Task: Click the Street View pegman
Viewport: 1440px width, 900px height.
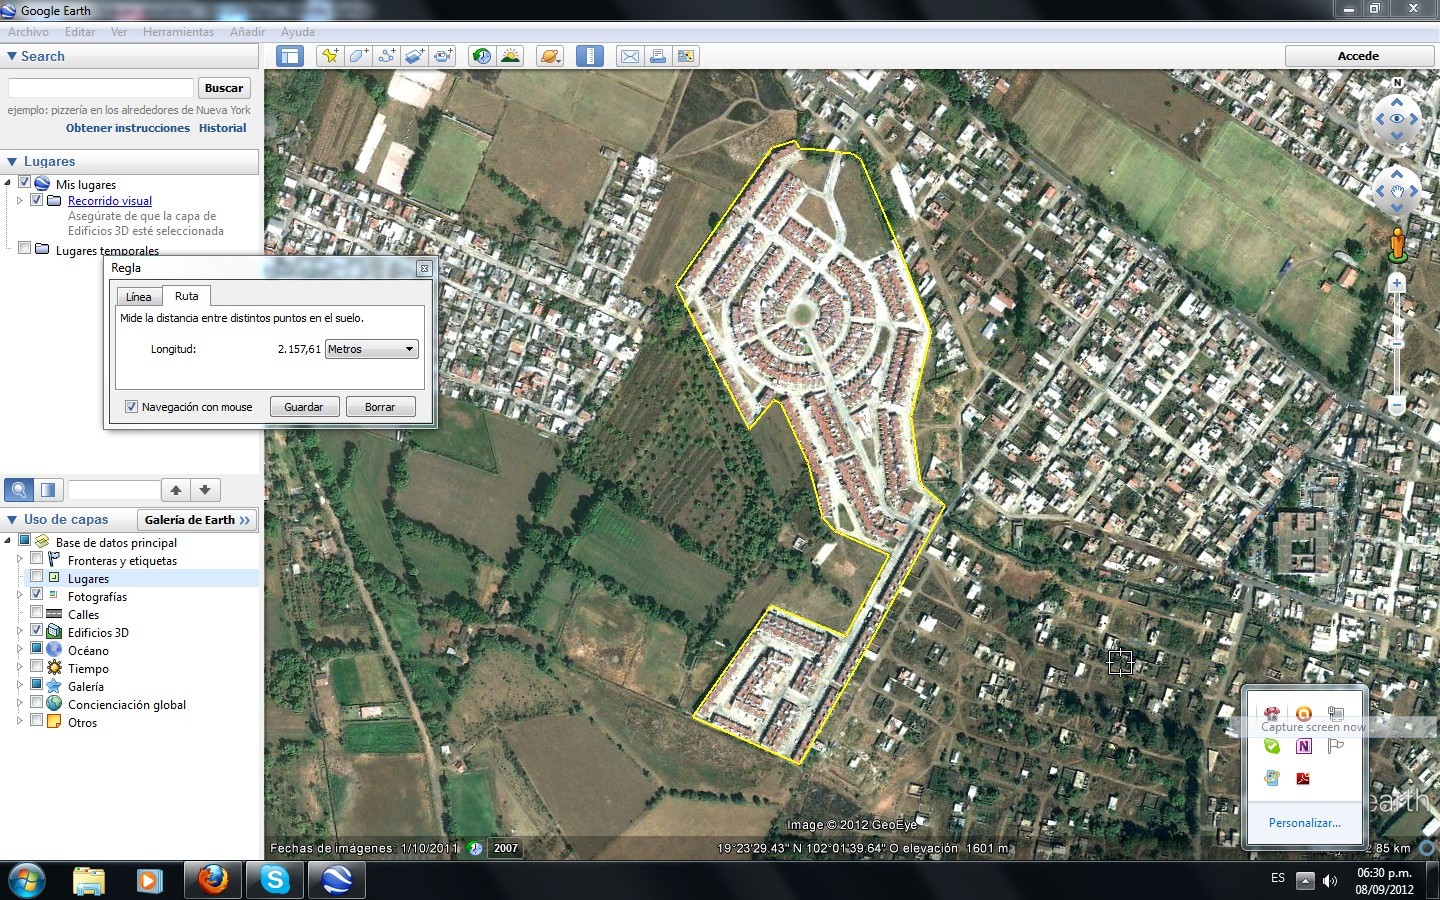Action: click(1397, 244)
